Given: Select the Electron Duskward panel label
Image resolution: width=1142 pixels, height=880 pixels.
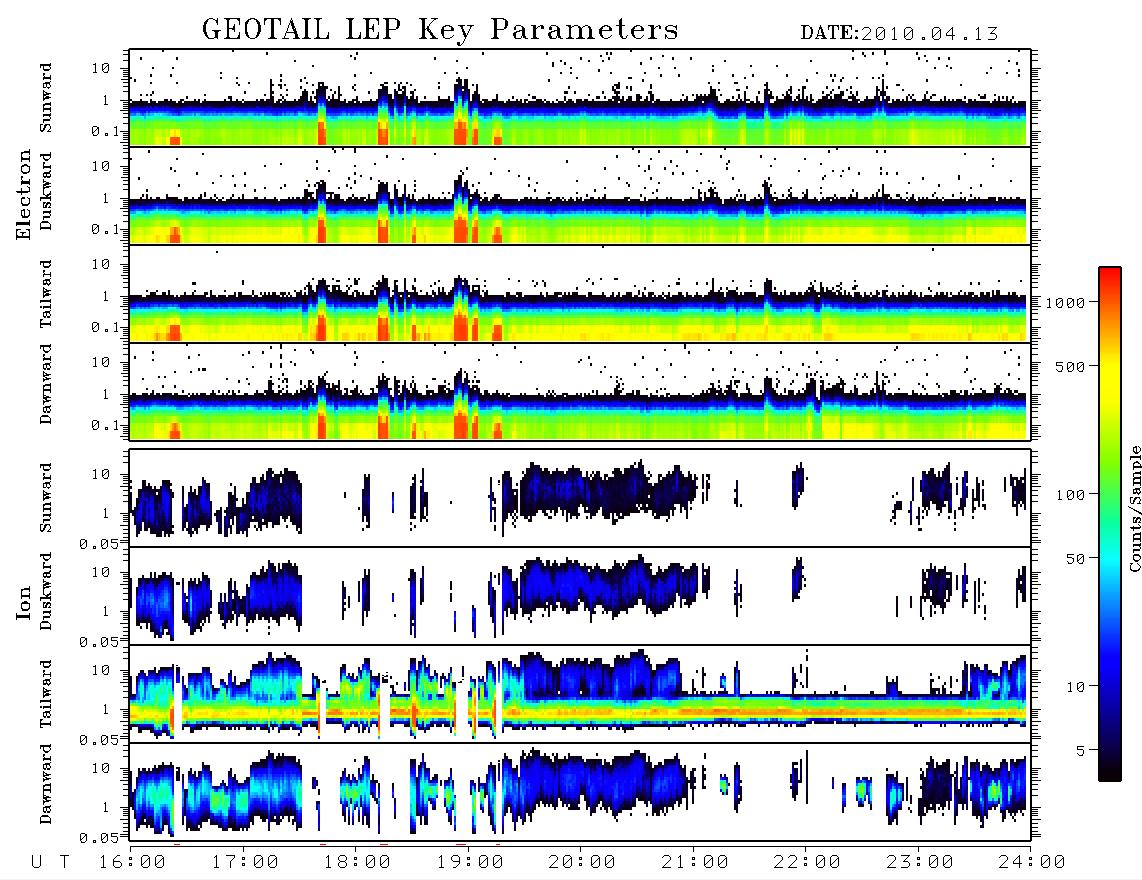Looking at the screenshot, I should coord(46,191).
